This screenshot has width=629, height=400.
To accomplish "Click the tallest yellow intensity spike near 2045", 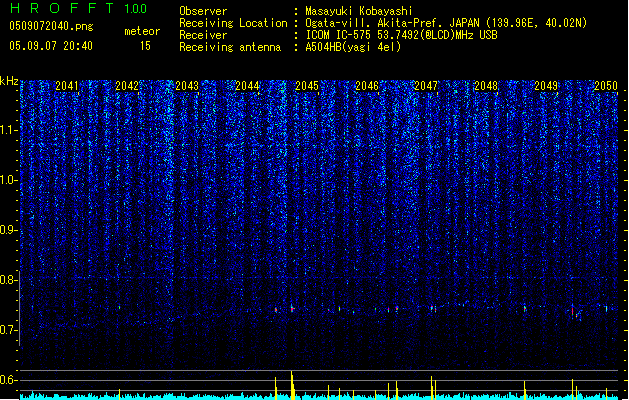I will pos(292,385).
